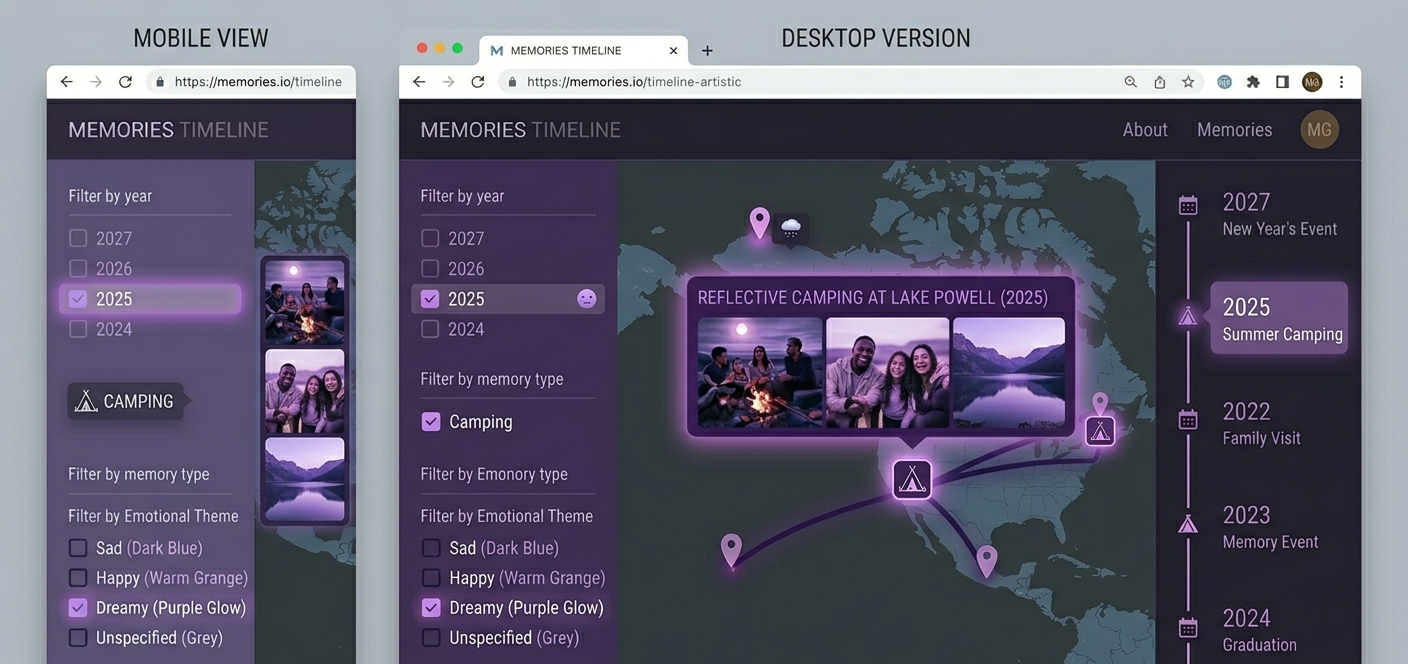Click the round blue extension icon

point(1224,82)
